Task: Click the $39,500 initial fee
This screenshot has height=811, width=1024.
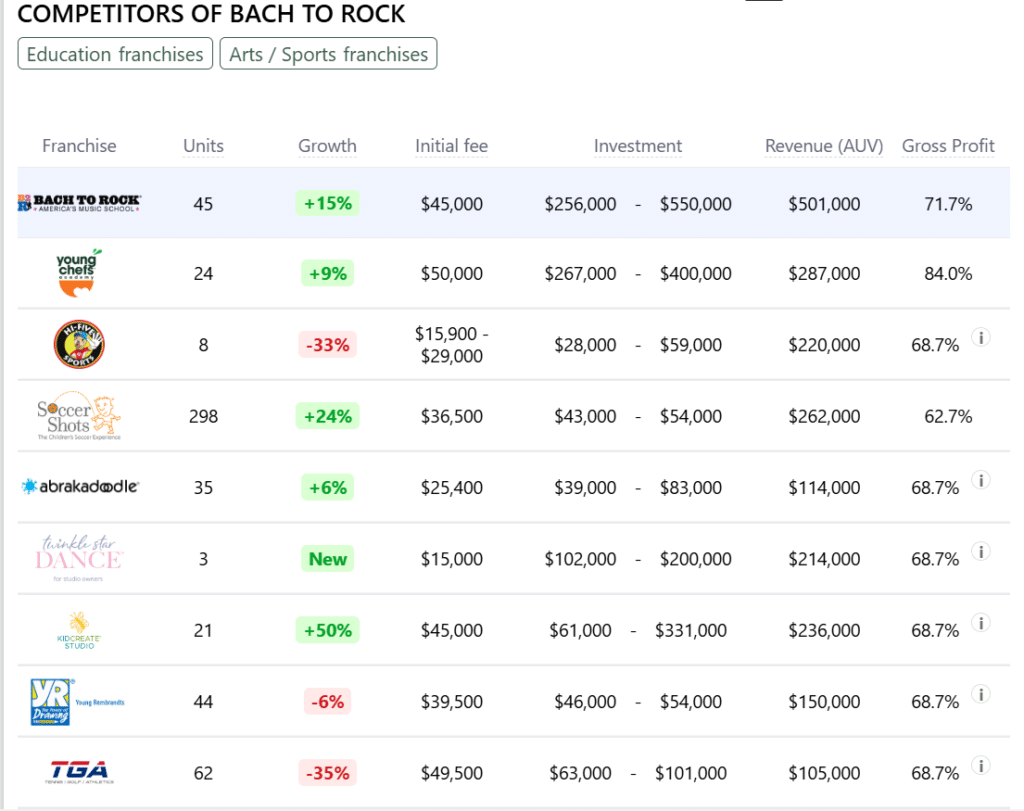Action: (x=451, y=701)
